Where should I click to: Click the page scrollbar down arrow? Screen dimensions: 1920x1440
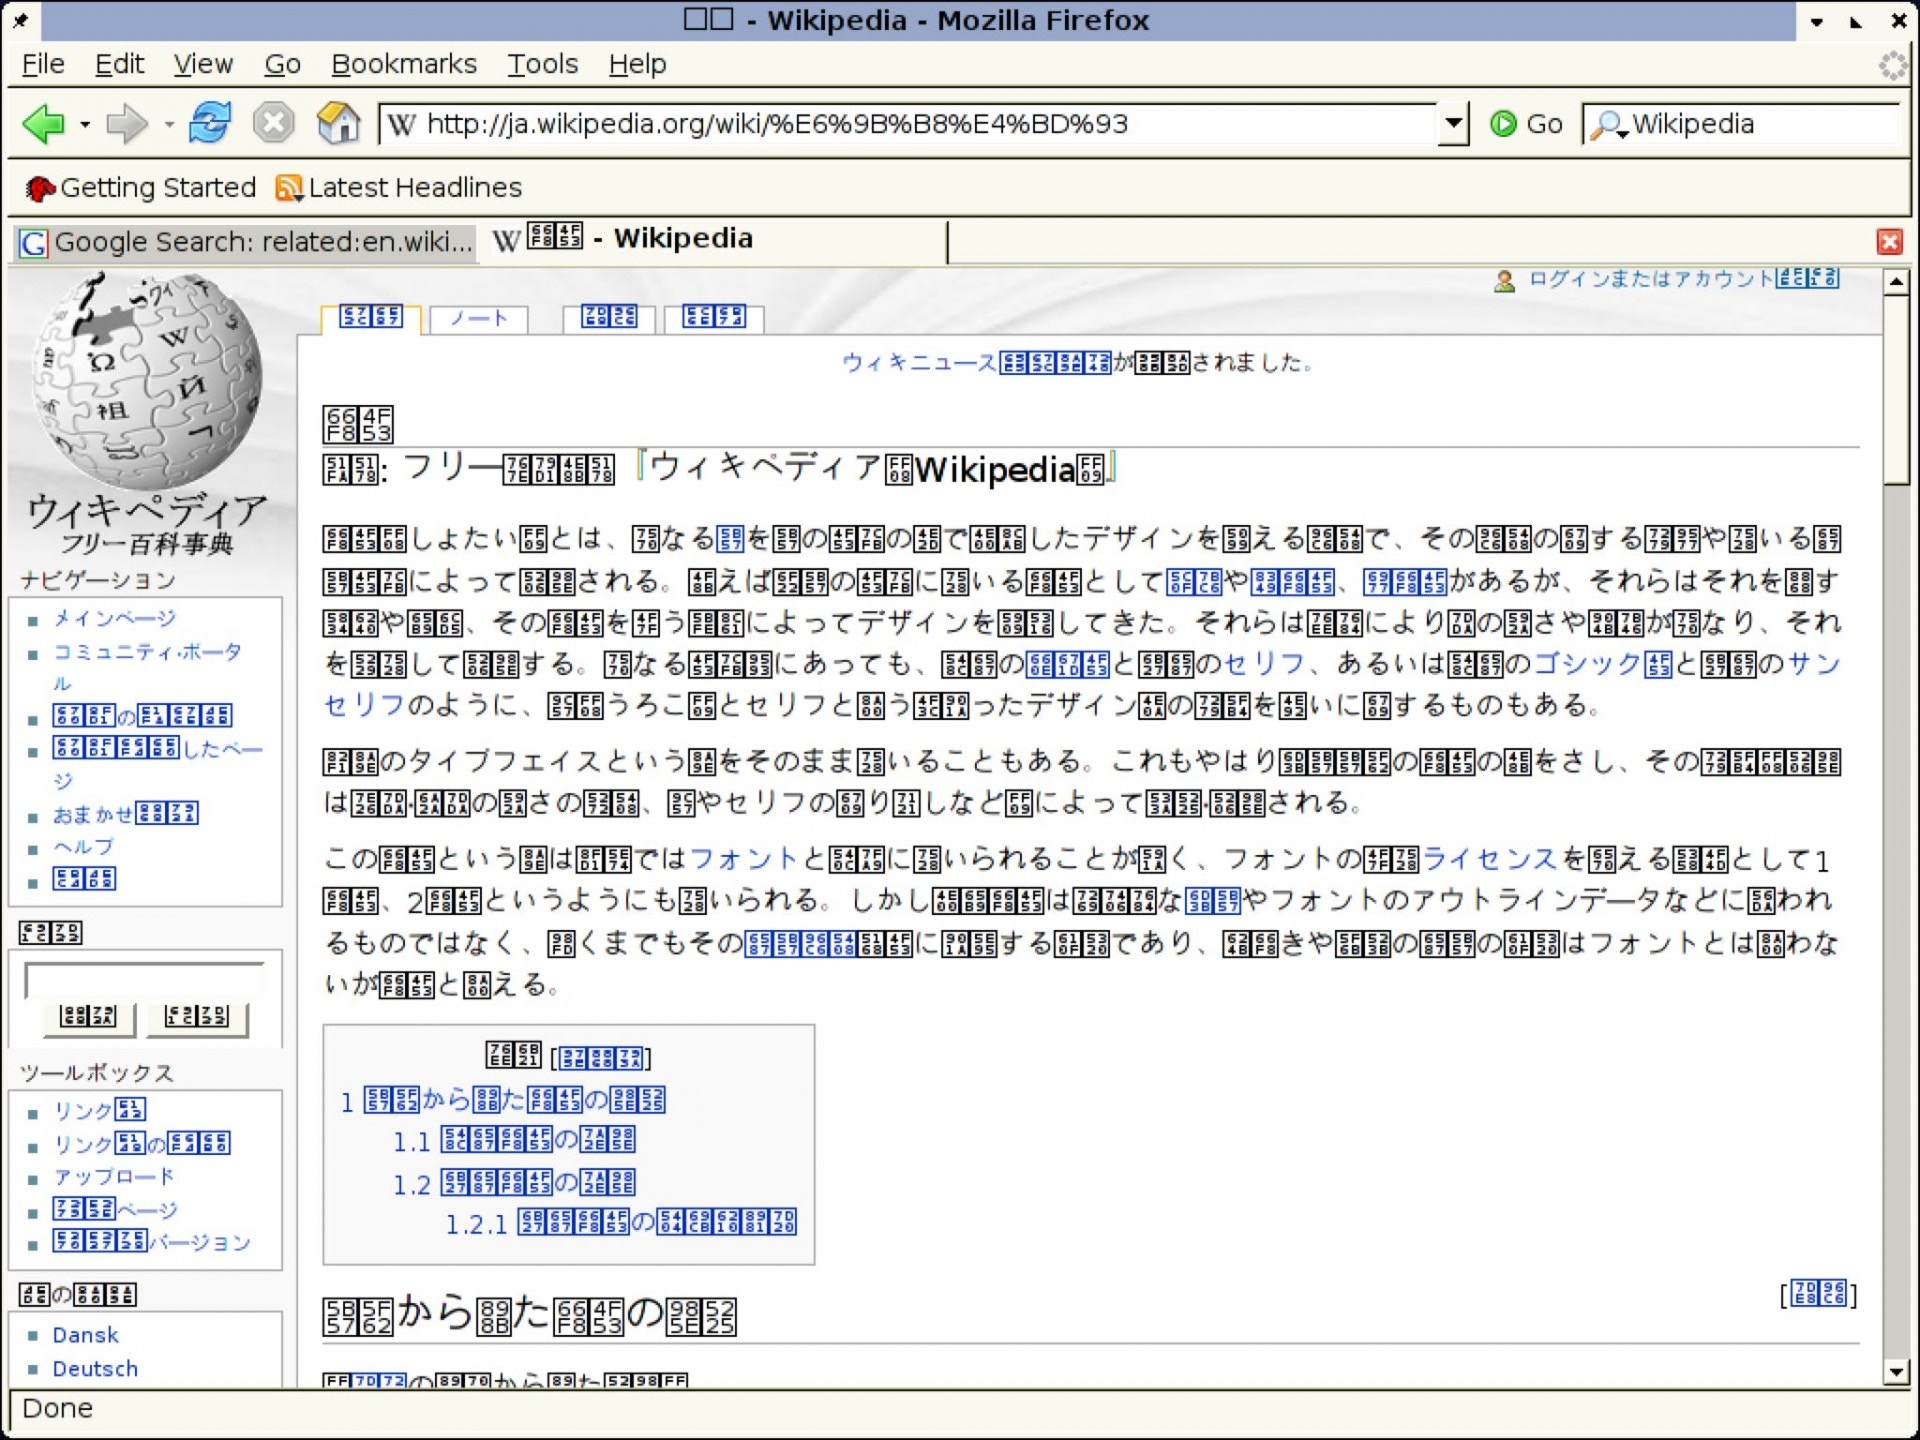(1896, 1372)
